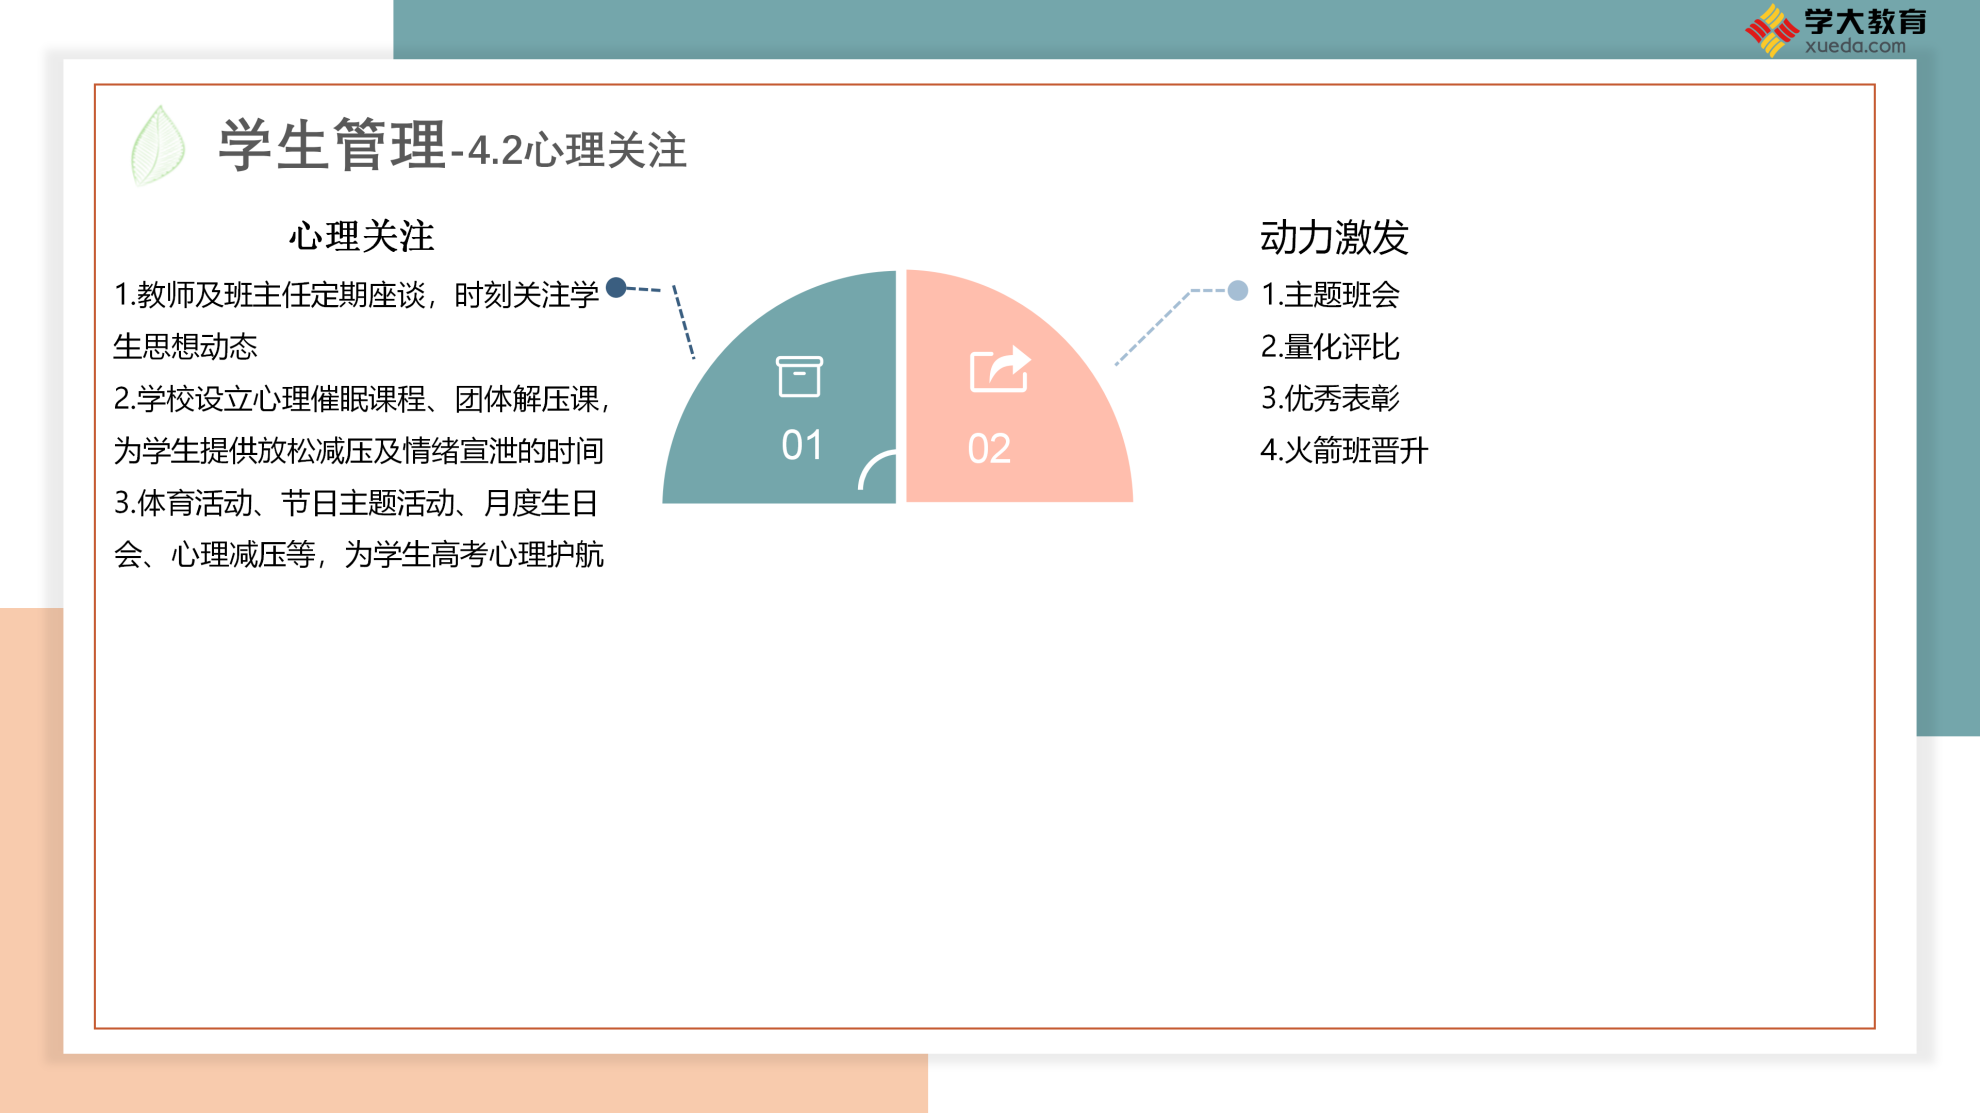
Task: Select the bold heading 心理关注
Action: [362, 236]
